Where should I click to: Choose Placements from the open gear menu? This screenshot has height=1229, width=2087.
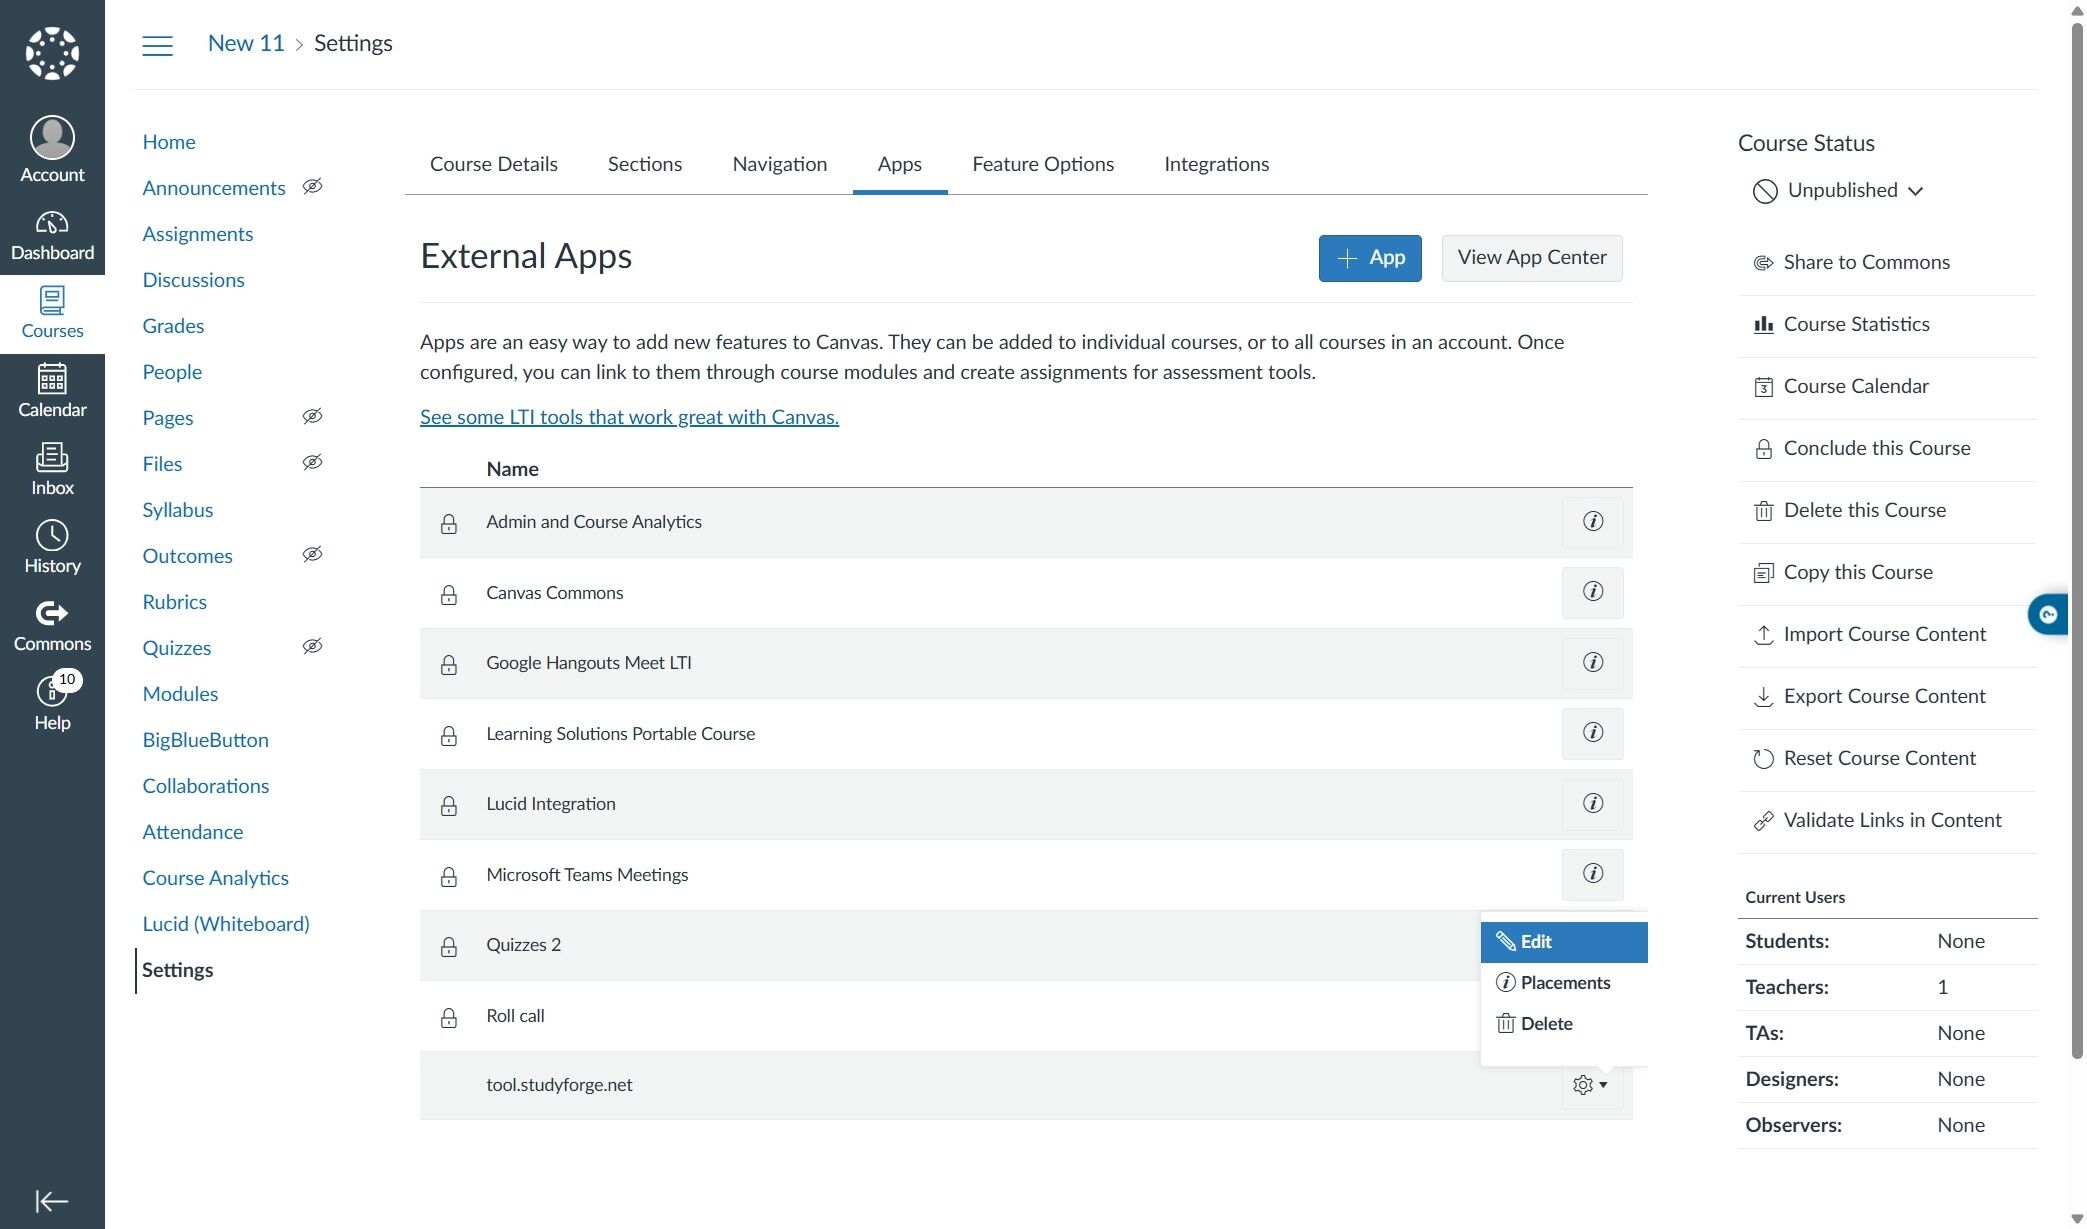tap(1564, 983)
